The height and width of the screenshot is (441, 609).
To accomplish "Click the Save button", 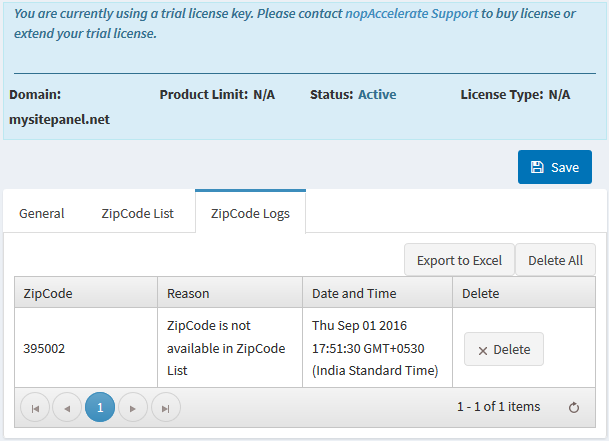I will [x=555, y=167].
